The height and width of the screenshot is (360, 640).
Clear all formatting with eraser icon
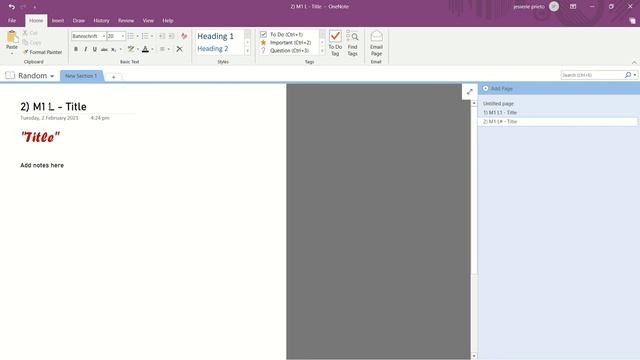tap(184, 36)
